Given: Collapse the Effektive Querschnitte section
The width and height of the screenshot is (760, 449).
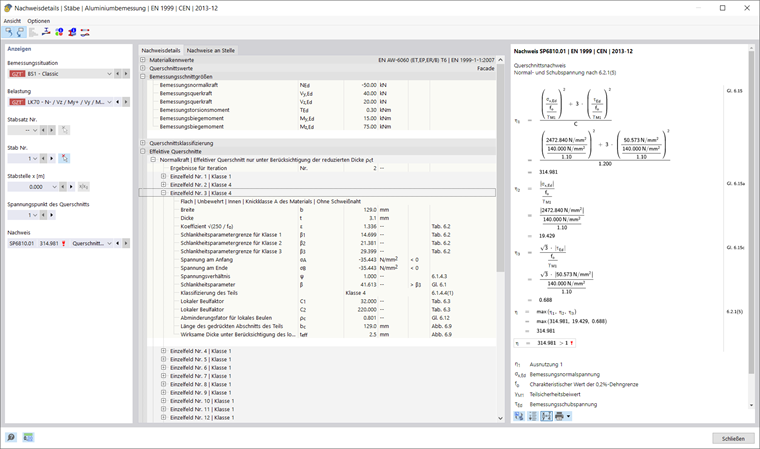Looking at the screenshot, I should (142, 151).
